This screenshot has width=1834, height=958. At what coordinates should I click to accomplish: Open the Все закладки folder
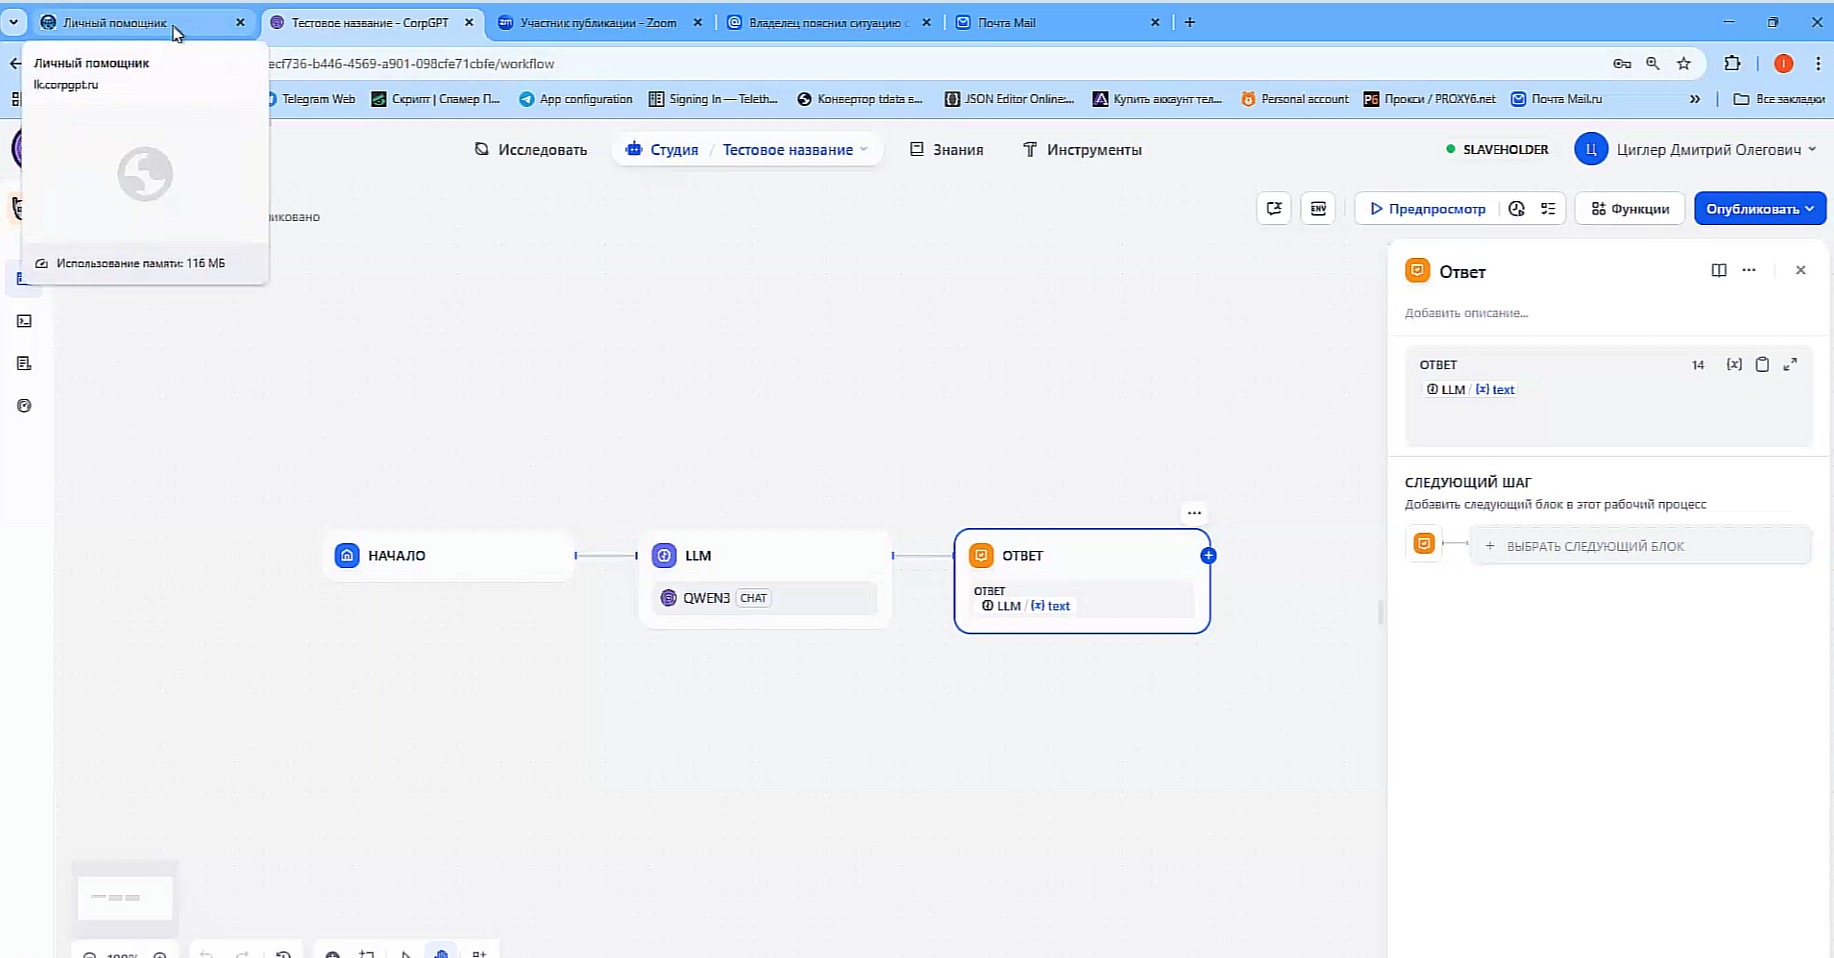pos(1779,99)
